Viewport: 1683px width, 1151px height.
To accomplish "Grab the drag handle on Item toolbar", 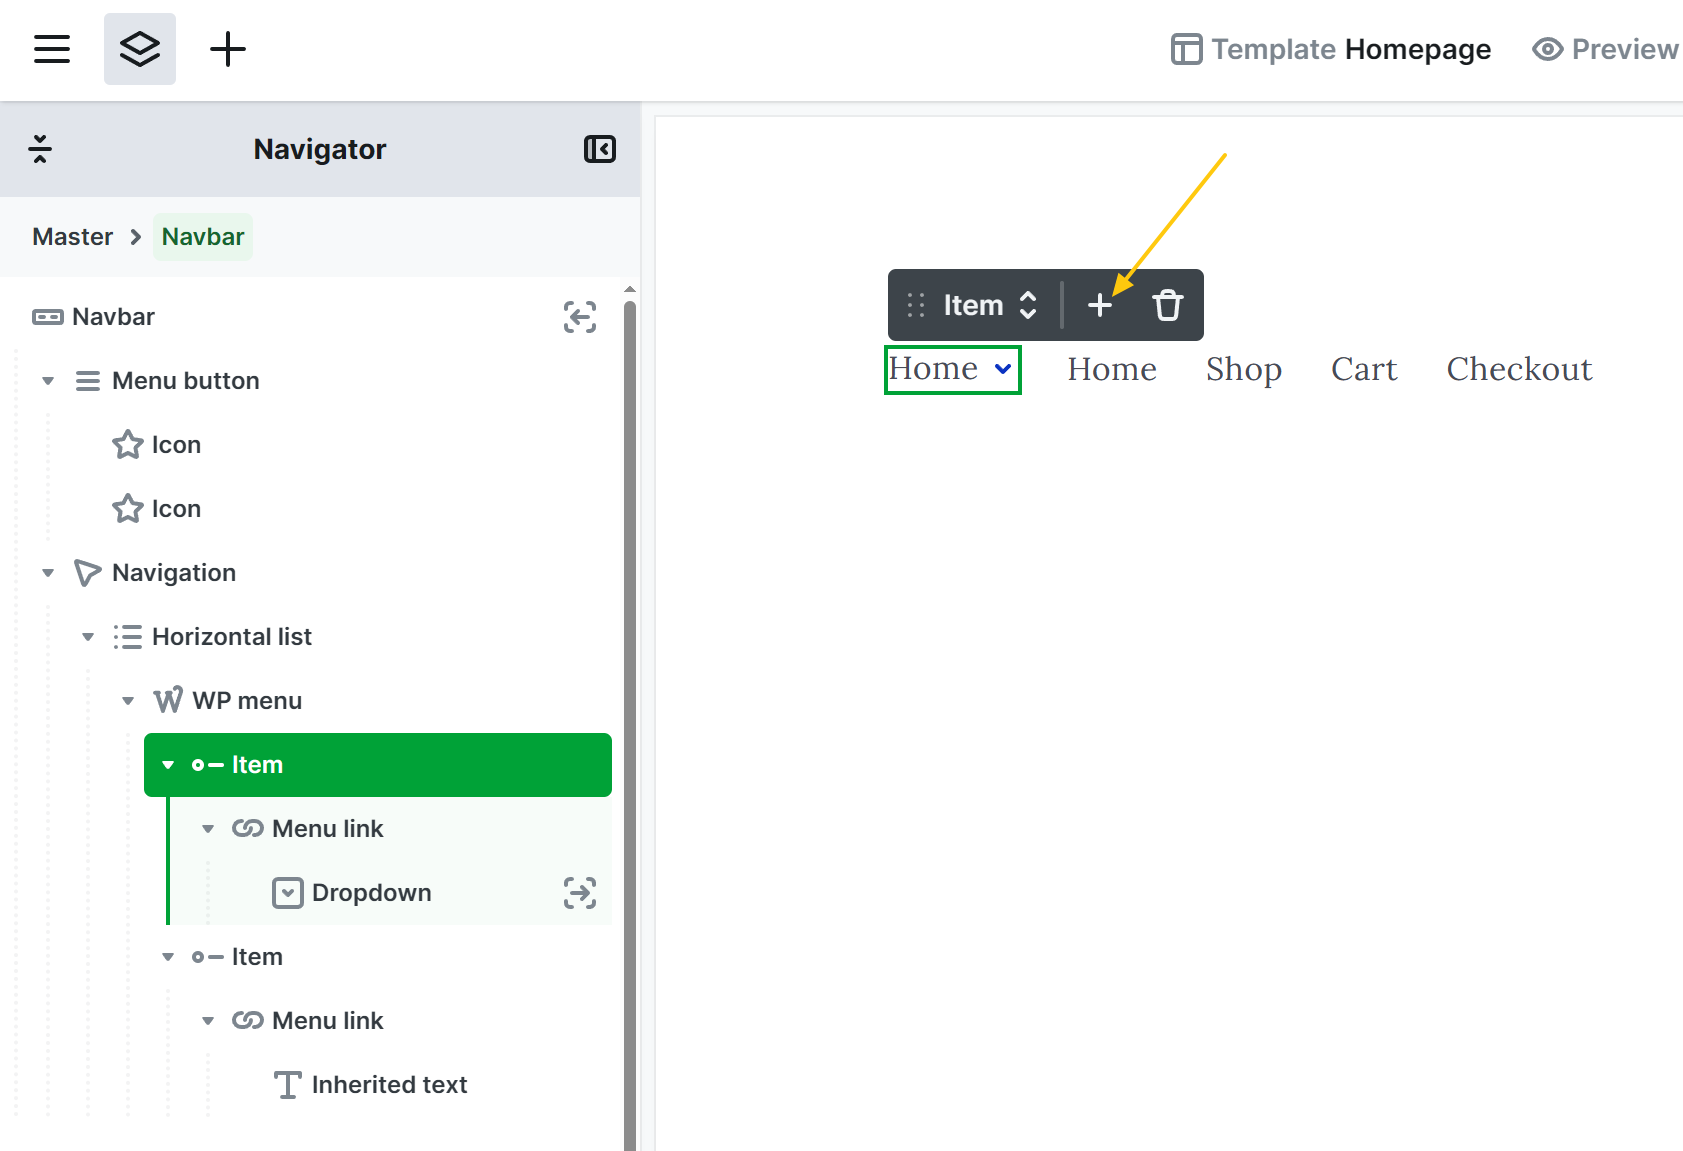I will coord(916,305).
